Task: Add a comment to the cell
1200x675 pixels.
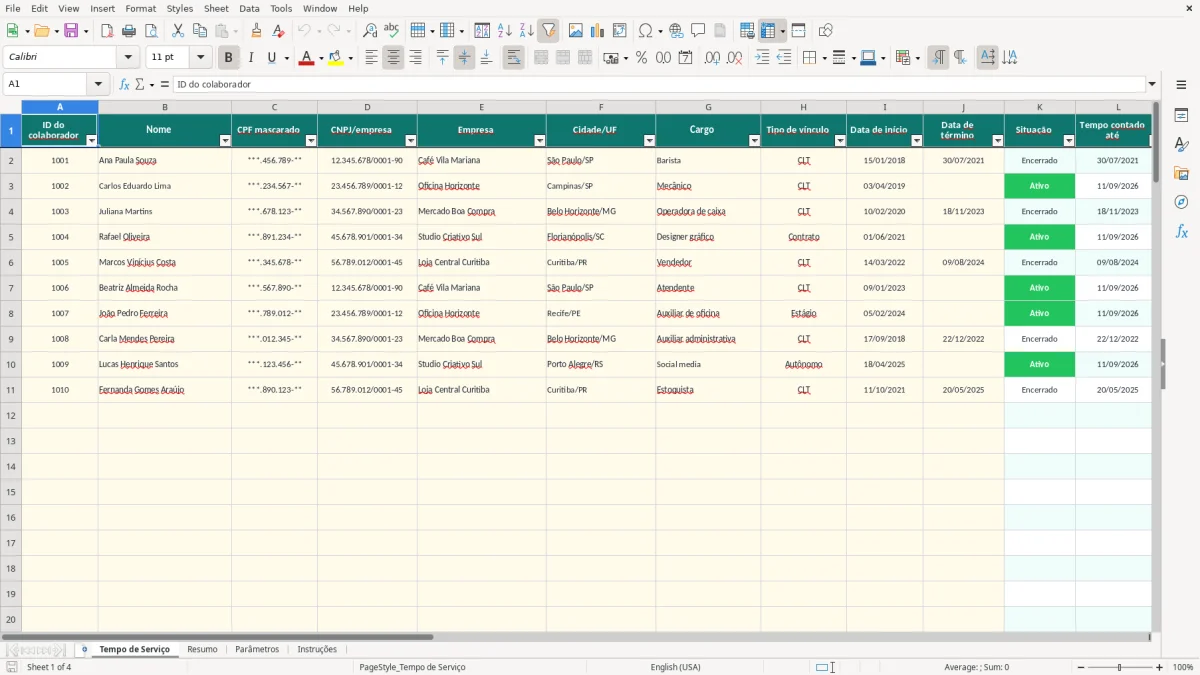Action: [698, 31]
